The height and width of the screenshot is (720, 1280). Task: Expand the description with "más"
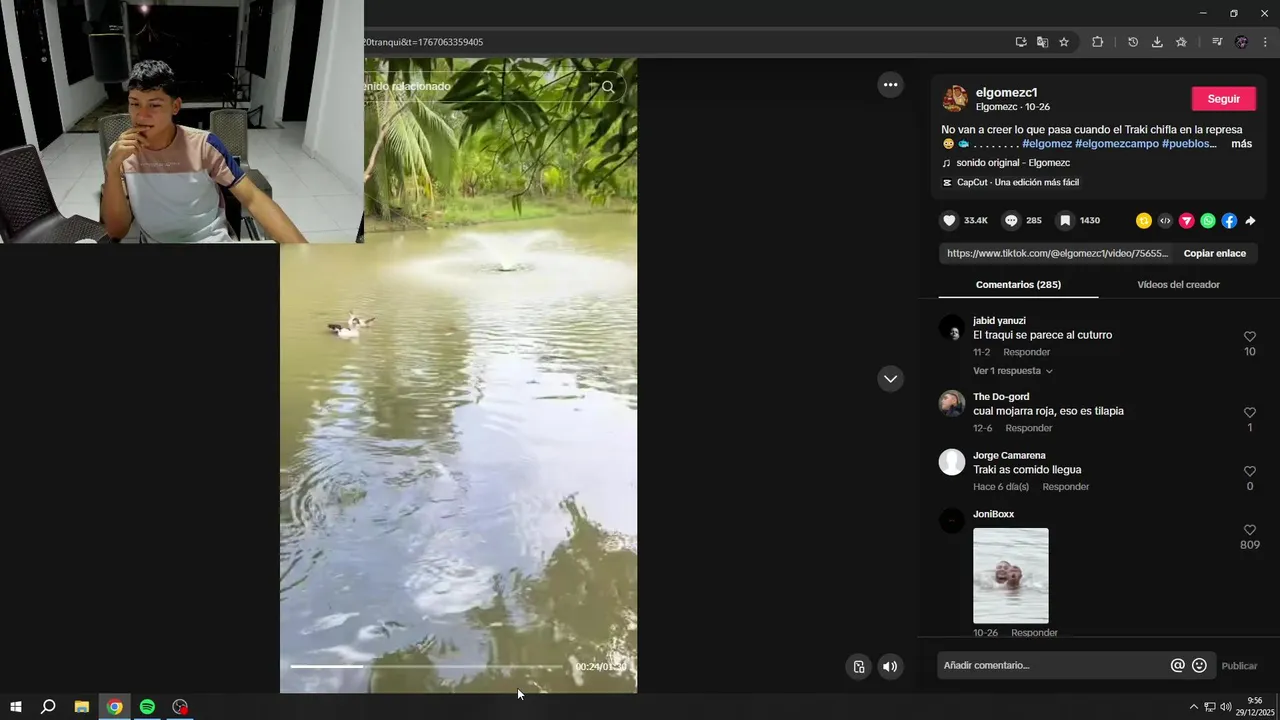click(x=1241, y=144)
